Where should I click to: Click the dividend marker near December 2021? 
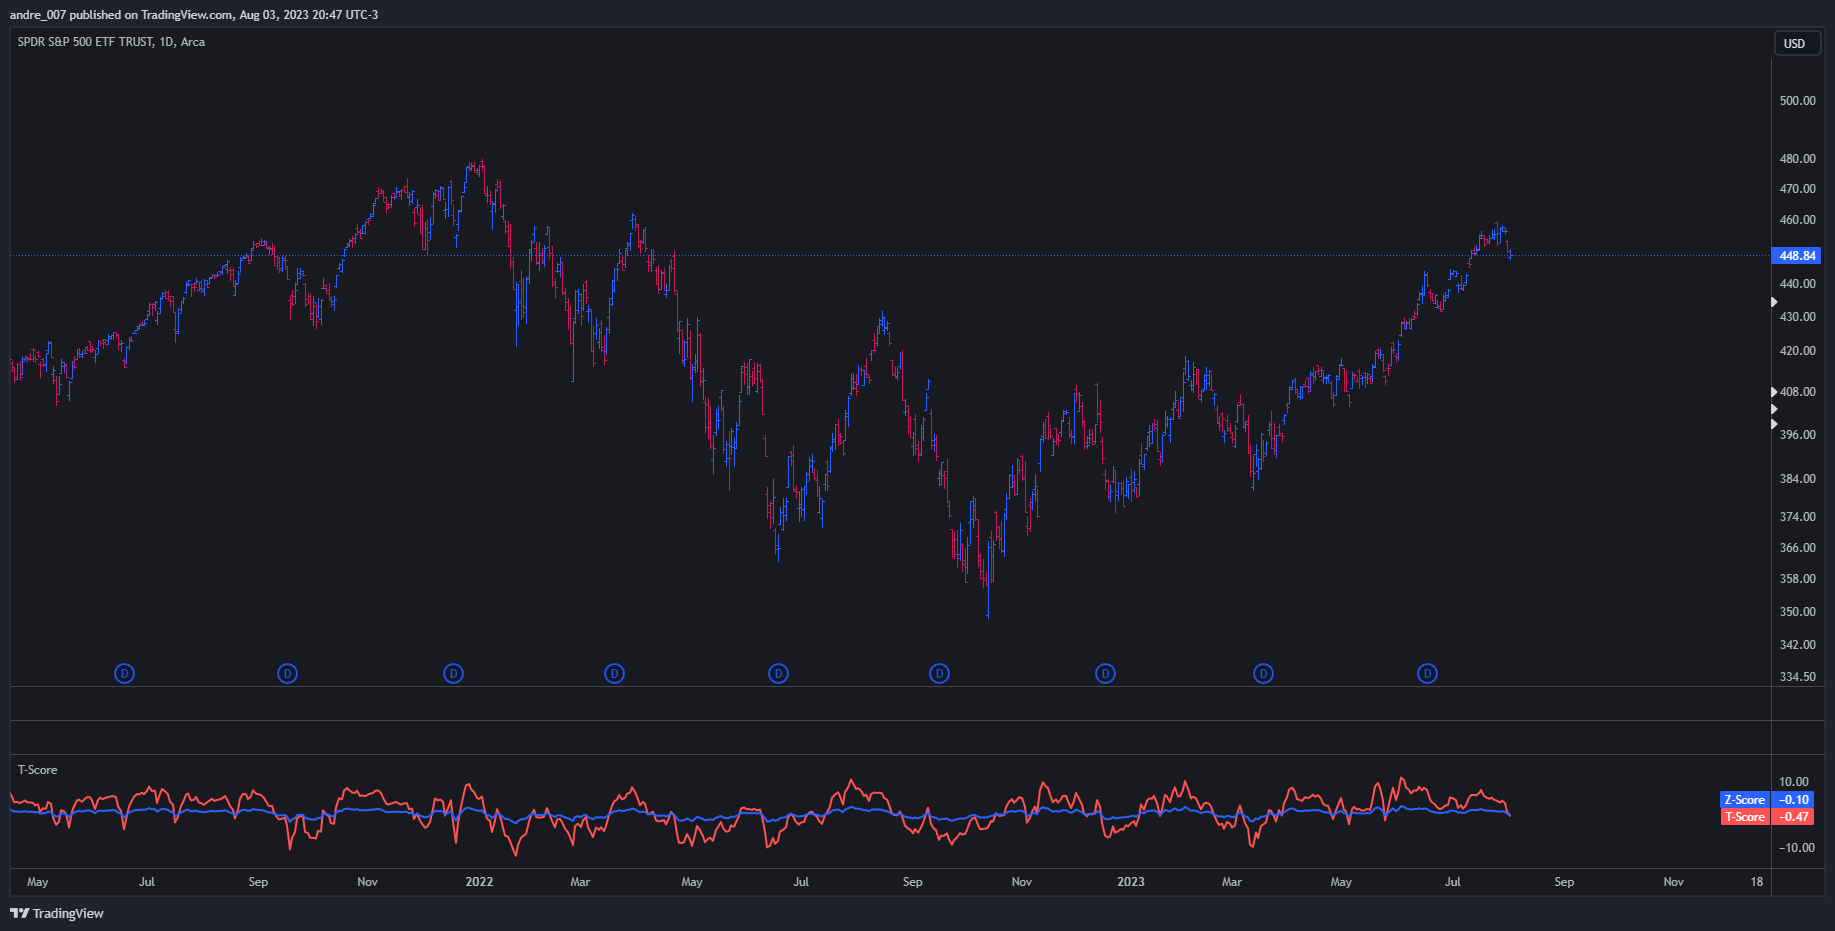pyautogui.click(x=453, y=674)
